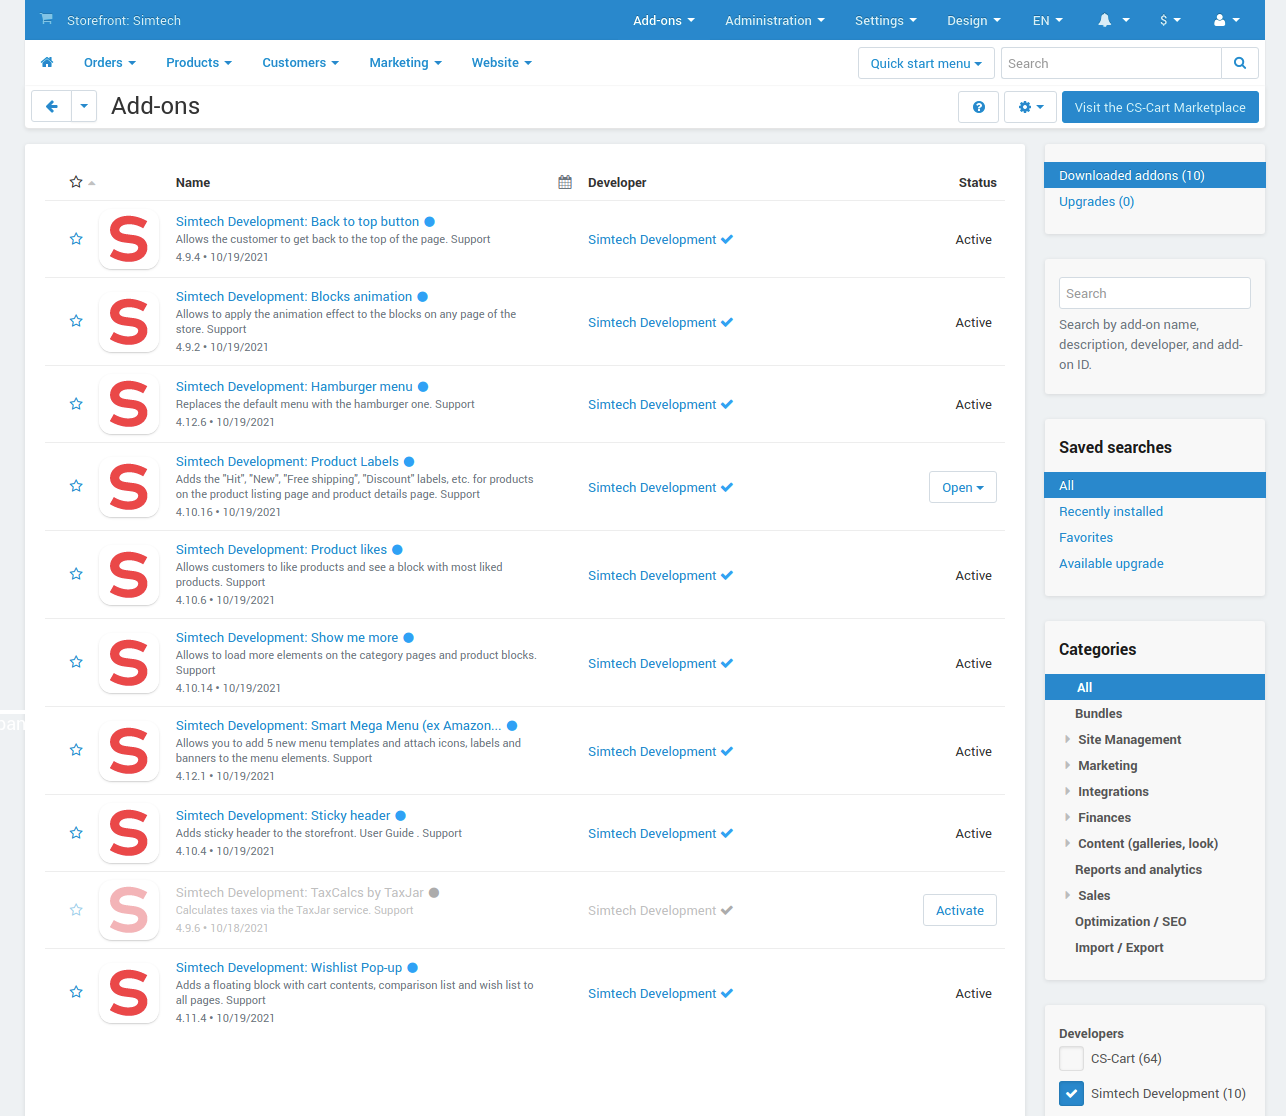
Task: Open the Back to top button add-on logo
Action: (x=129, y=240)
